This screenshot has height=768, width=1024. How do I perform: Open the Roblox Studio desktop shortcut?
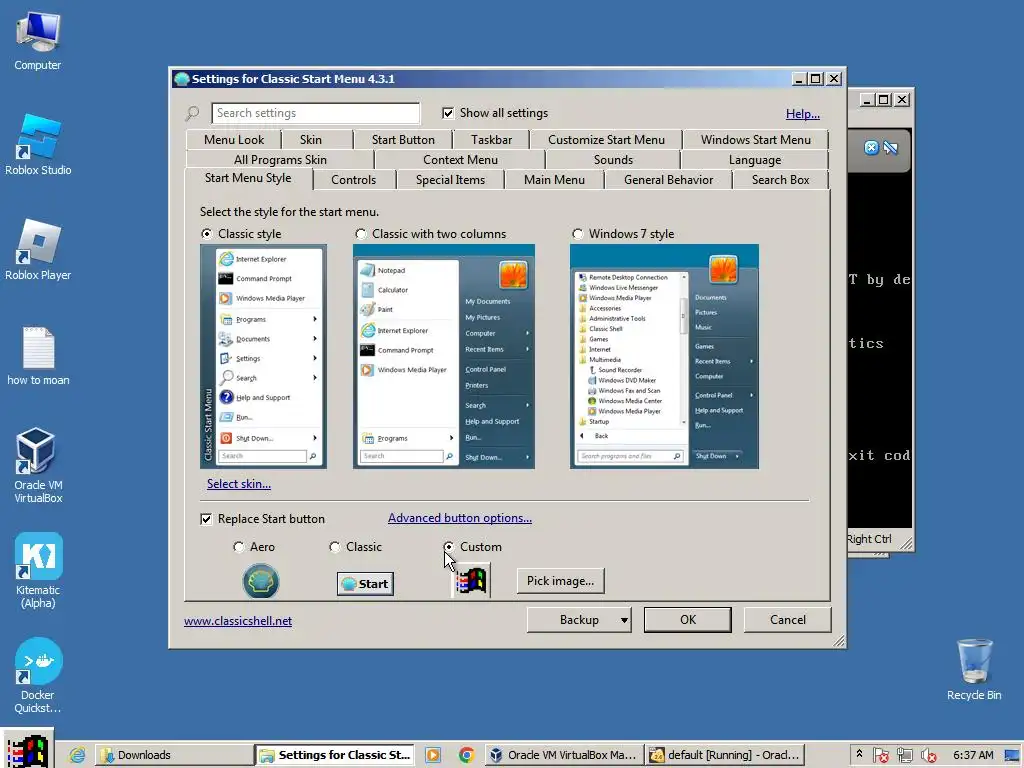38,145
